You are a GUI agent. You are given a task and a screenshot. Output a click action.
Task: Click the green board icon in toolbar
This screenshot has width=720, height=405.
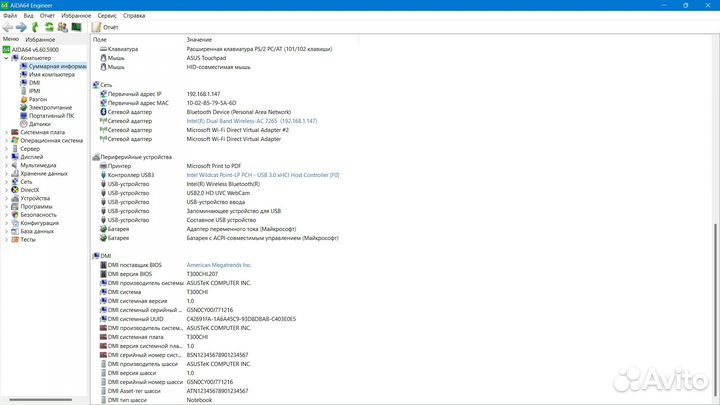[76, 27]
